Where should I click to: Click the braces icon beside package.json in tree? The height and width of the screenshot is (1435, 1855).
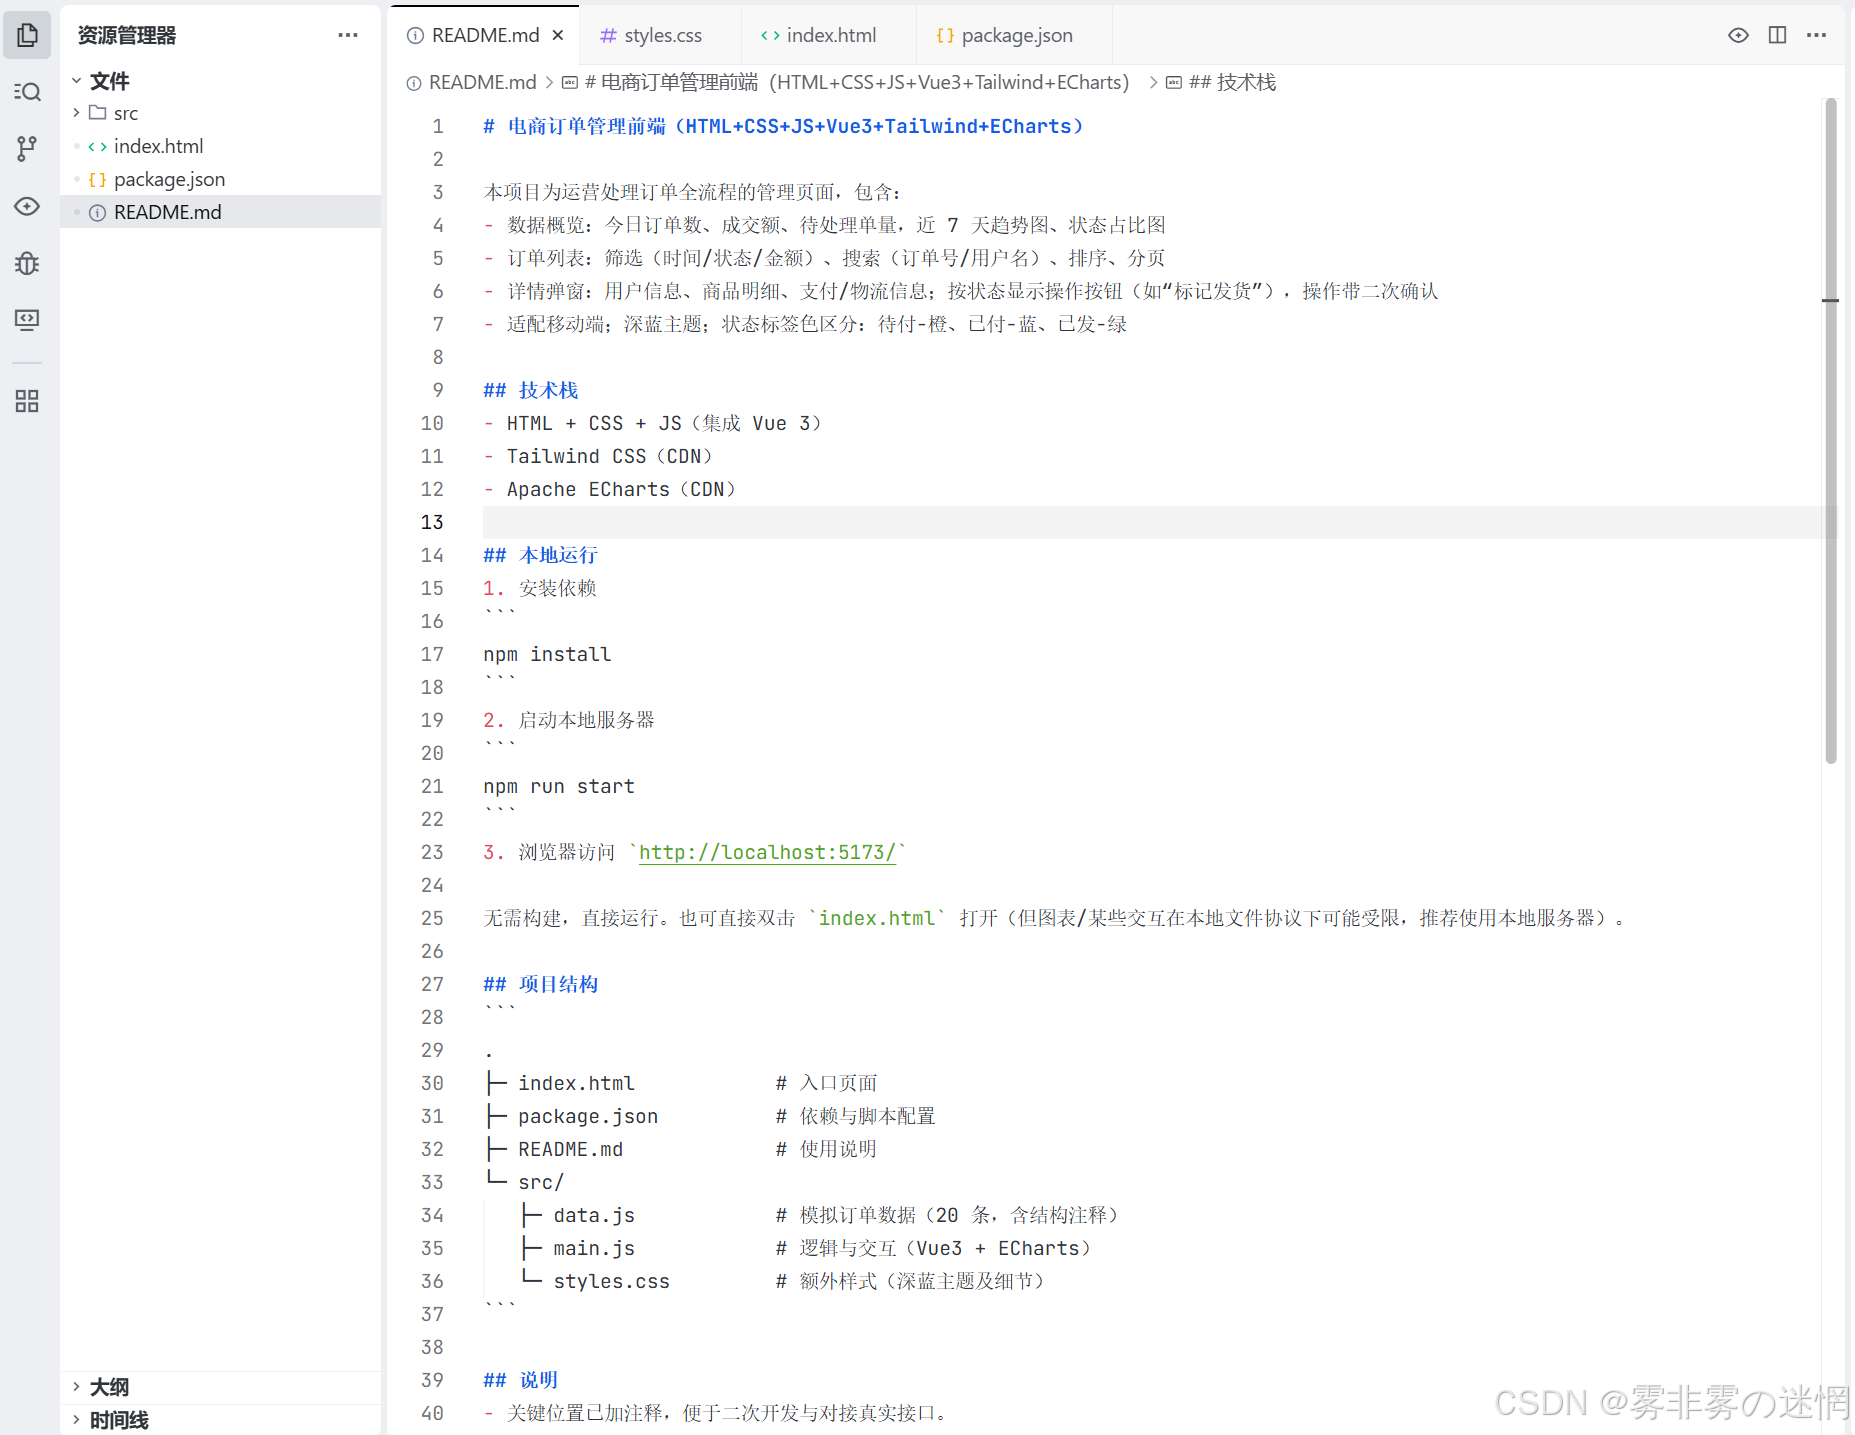click(x=97, y=179)
